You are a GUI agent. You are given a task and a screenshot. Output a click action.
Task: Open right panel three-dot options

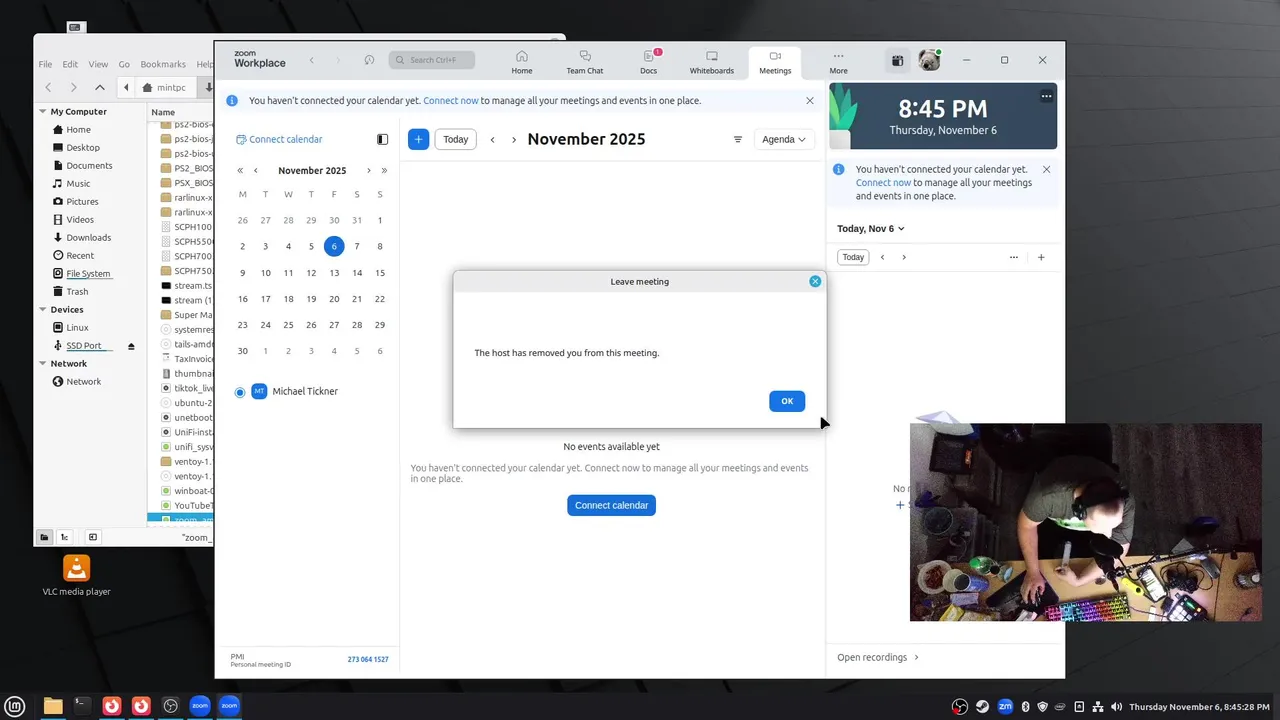1014,257
